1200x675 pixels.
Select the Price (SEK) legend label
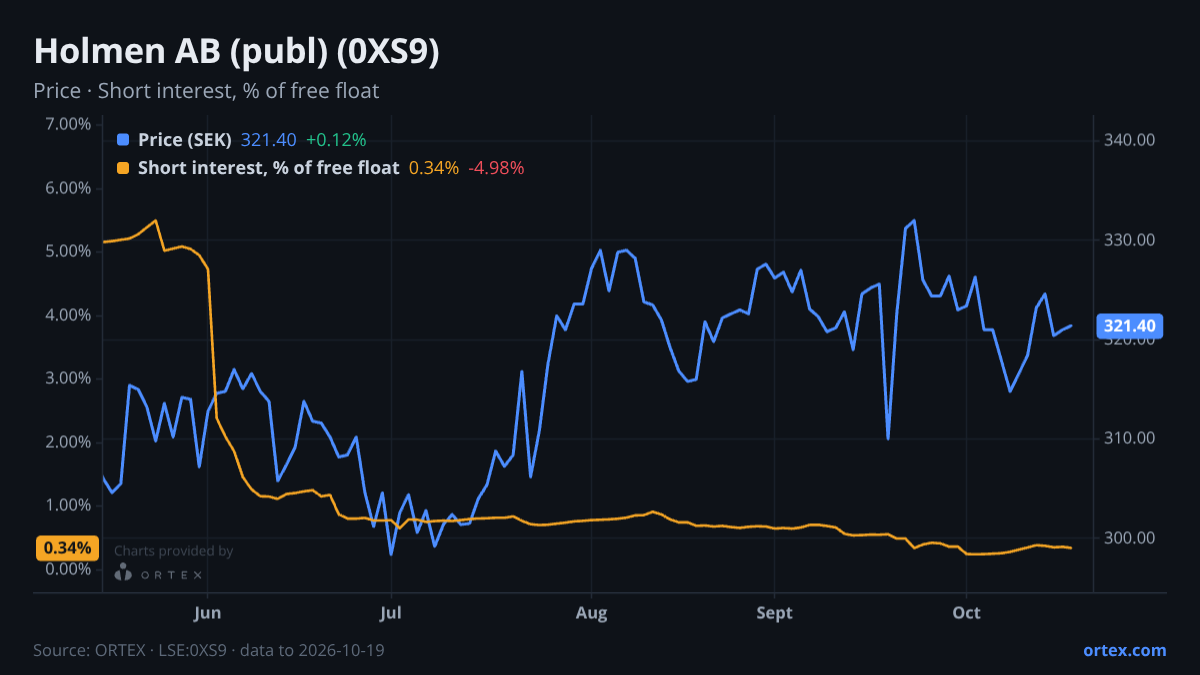pyautogui.click(x=185, y=140)
